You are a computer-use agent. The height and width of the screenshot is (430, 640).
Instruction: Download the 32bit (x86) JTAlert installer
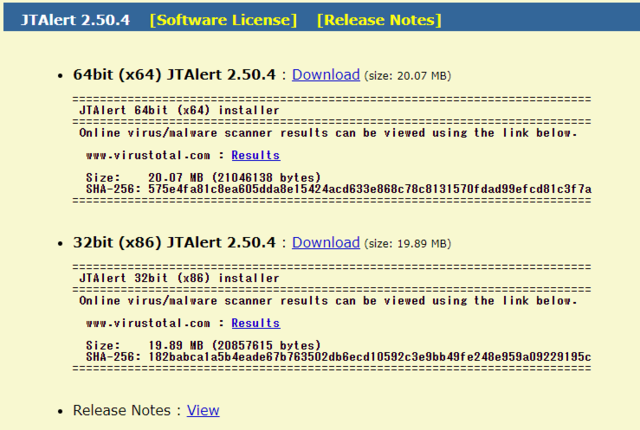click(x=326, y=242)
